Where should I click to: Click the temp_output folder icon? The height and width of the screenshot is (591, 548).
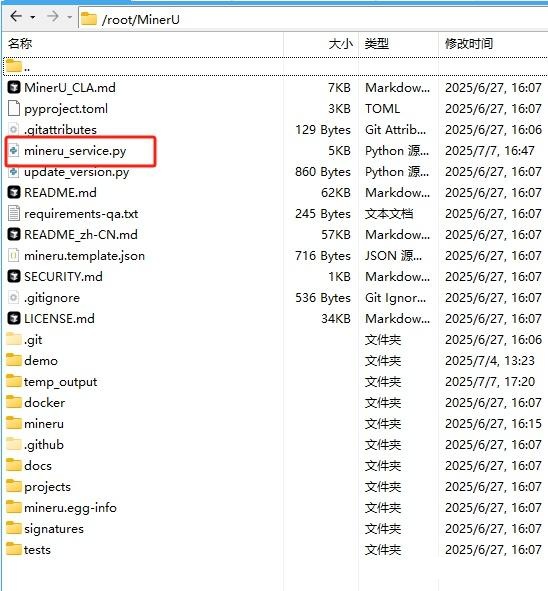[x=14, y=381]
